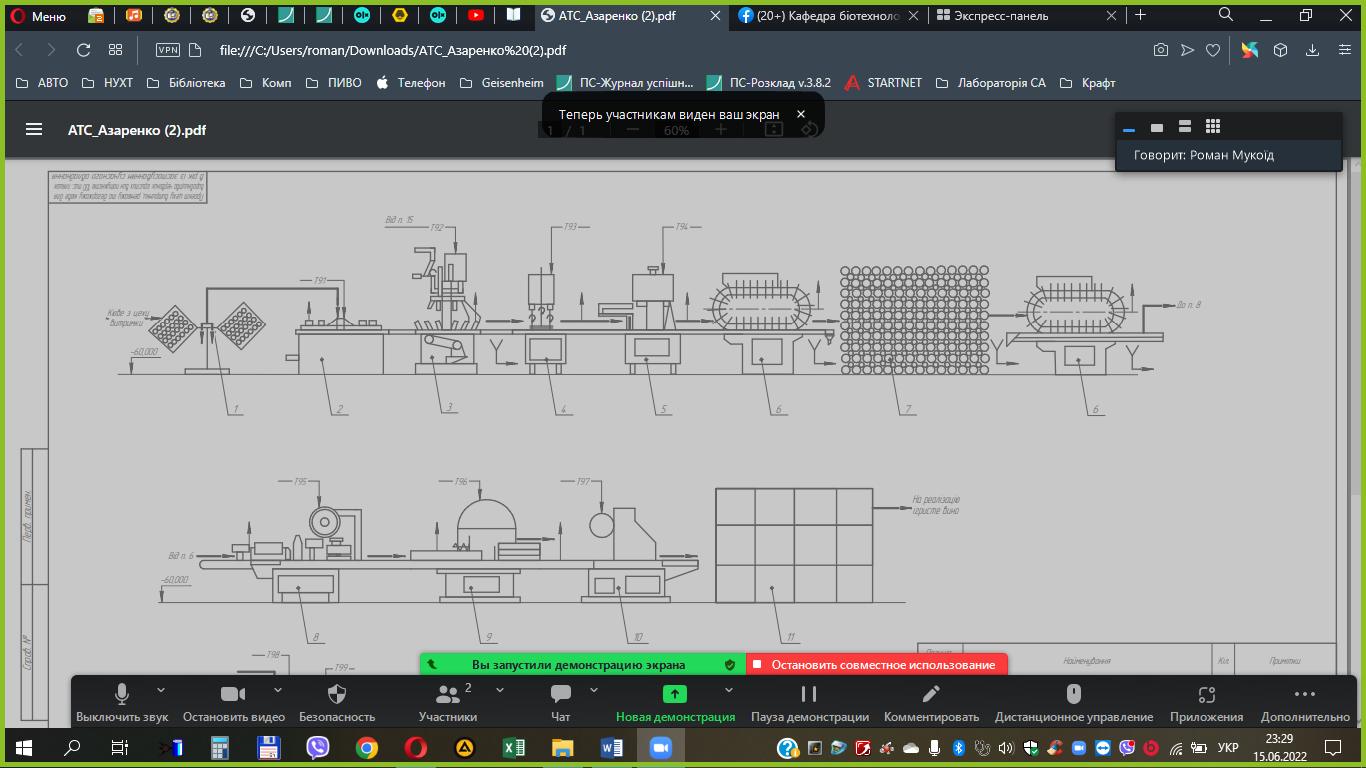Screen dimensions: 1366x768
Task: Click the Opera snapshot camera icon
Action: coord(1160,50)
